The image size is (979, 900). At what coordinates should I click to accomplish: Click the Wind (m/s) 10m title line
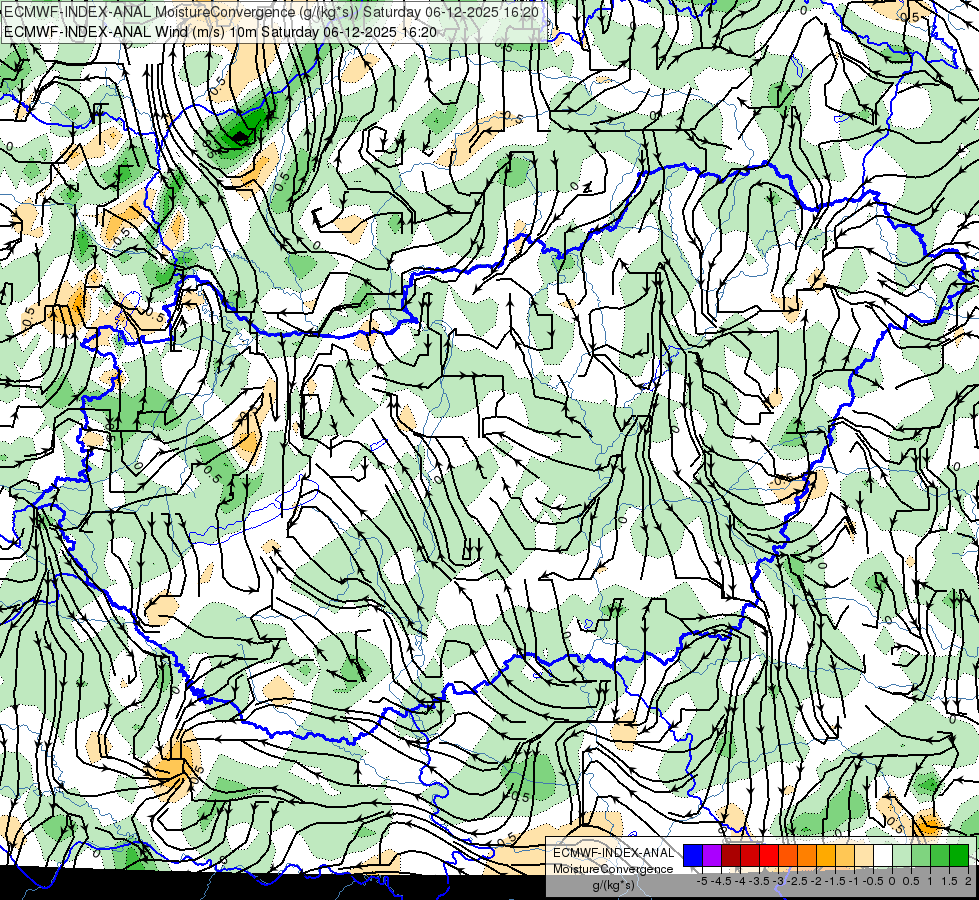[220, 31]
